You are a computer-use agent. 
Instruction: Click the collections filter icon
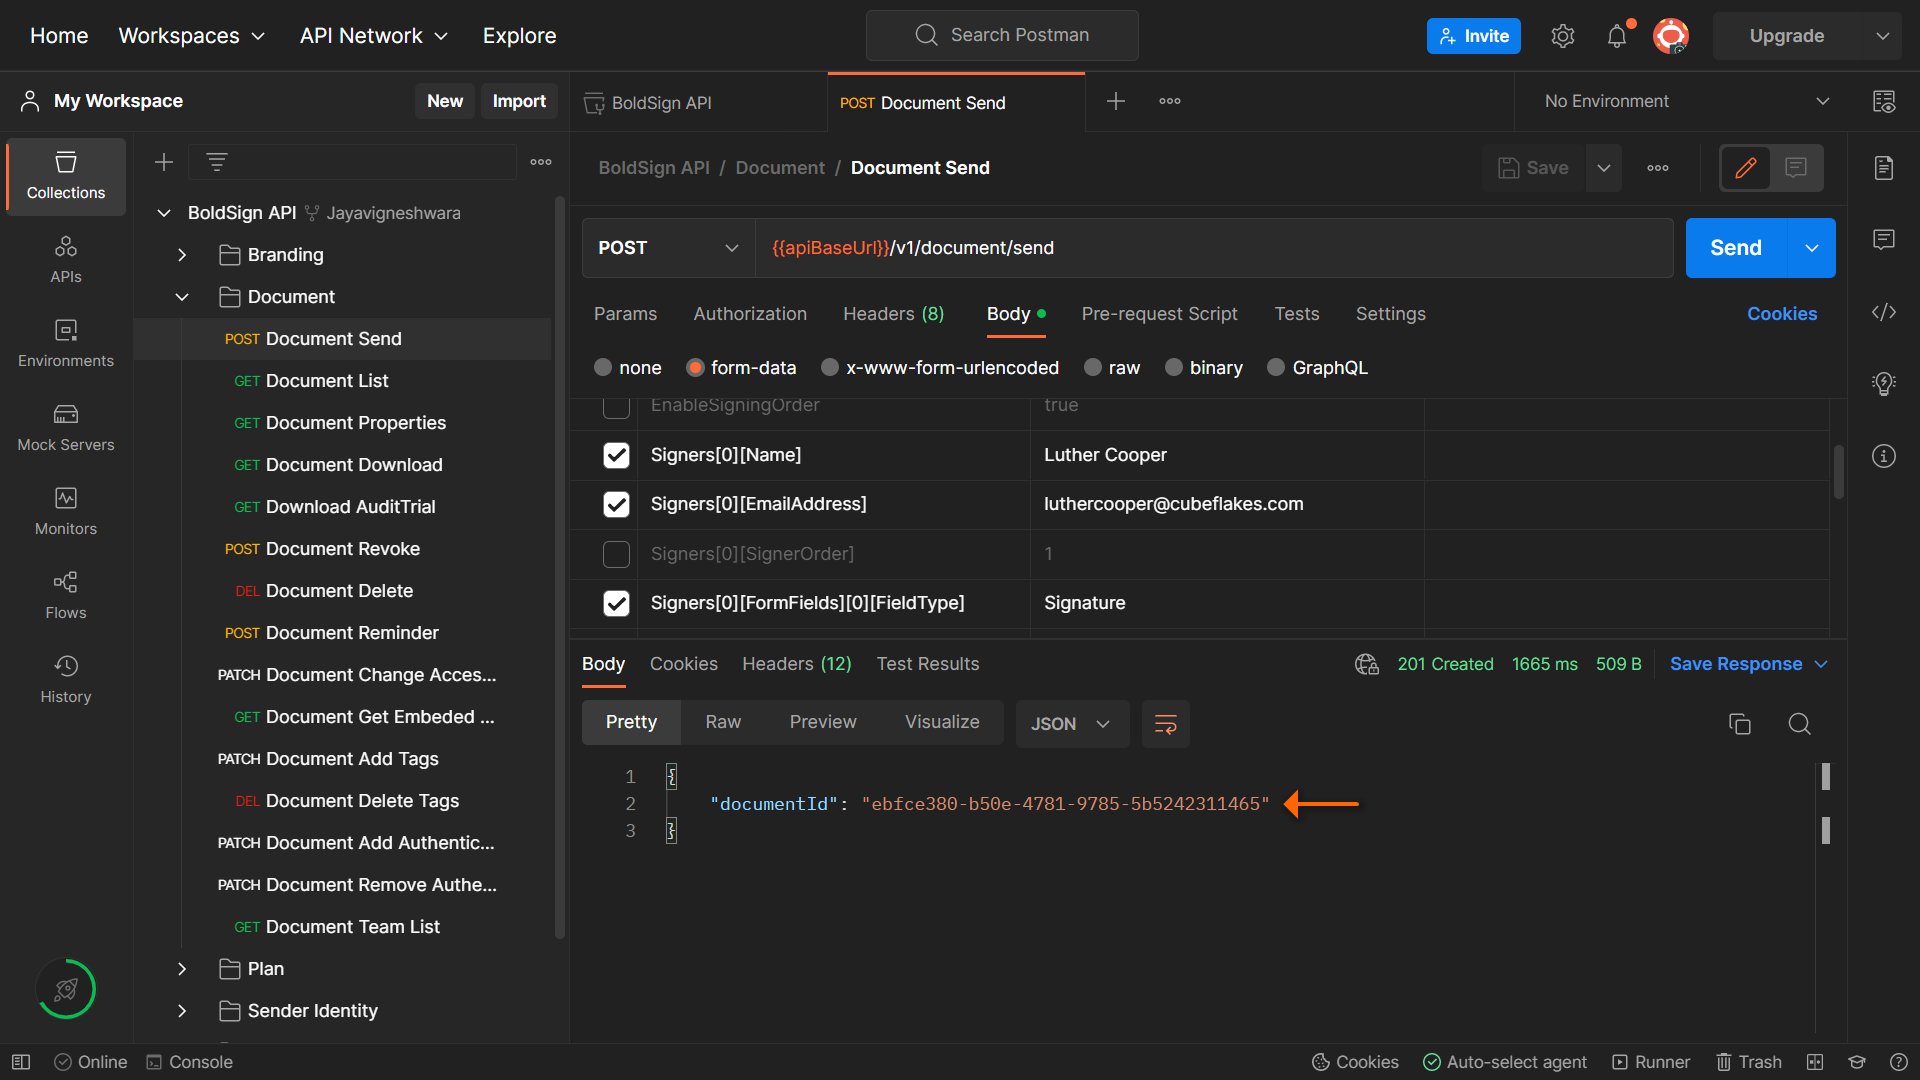217,162
